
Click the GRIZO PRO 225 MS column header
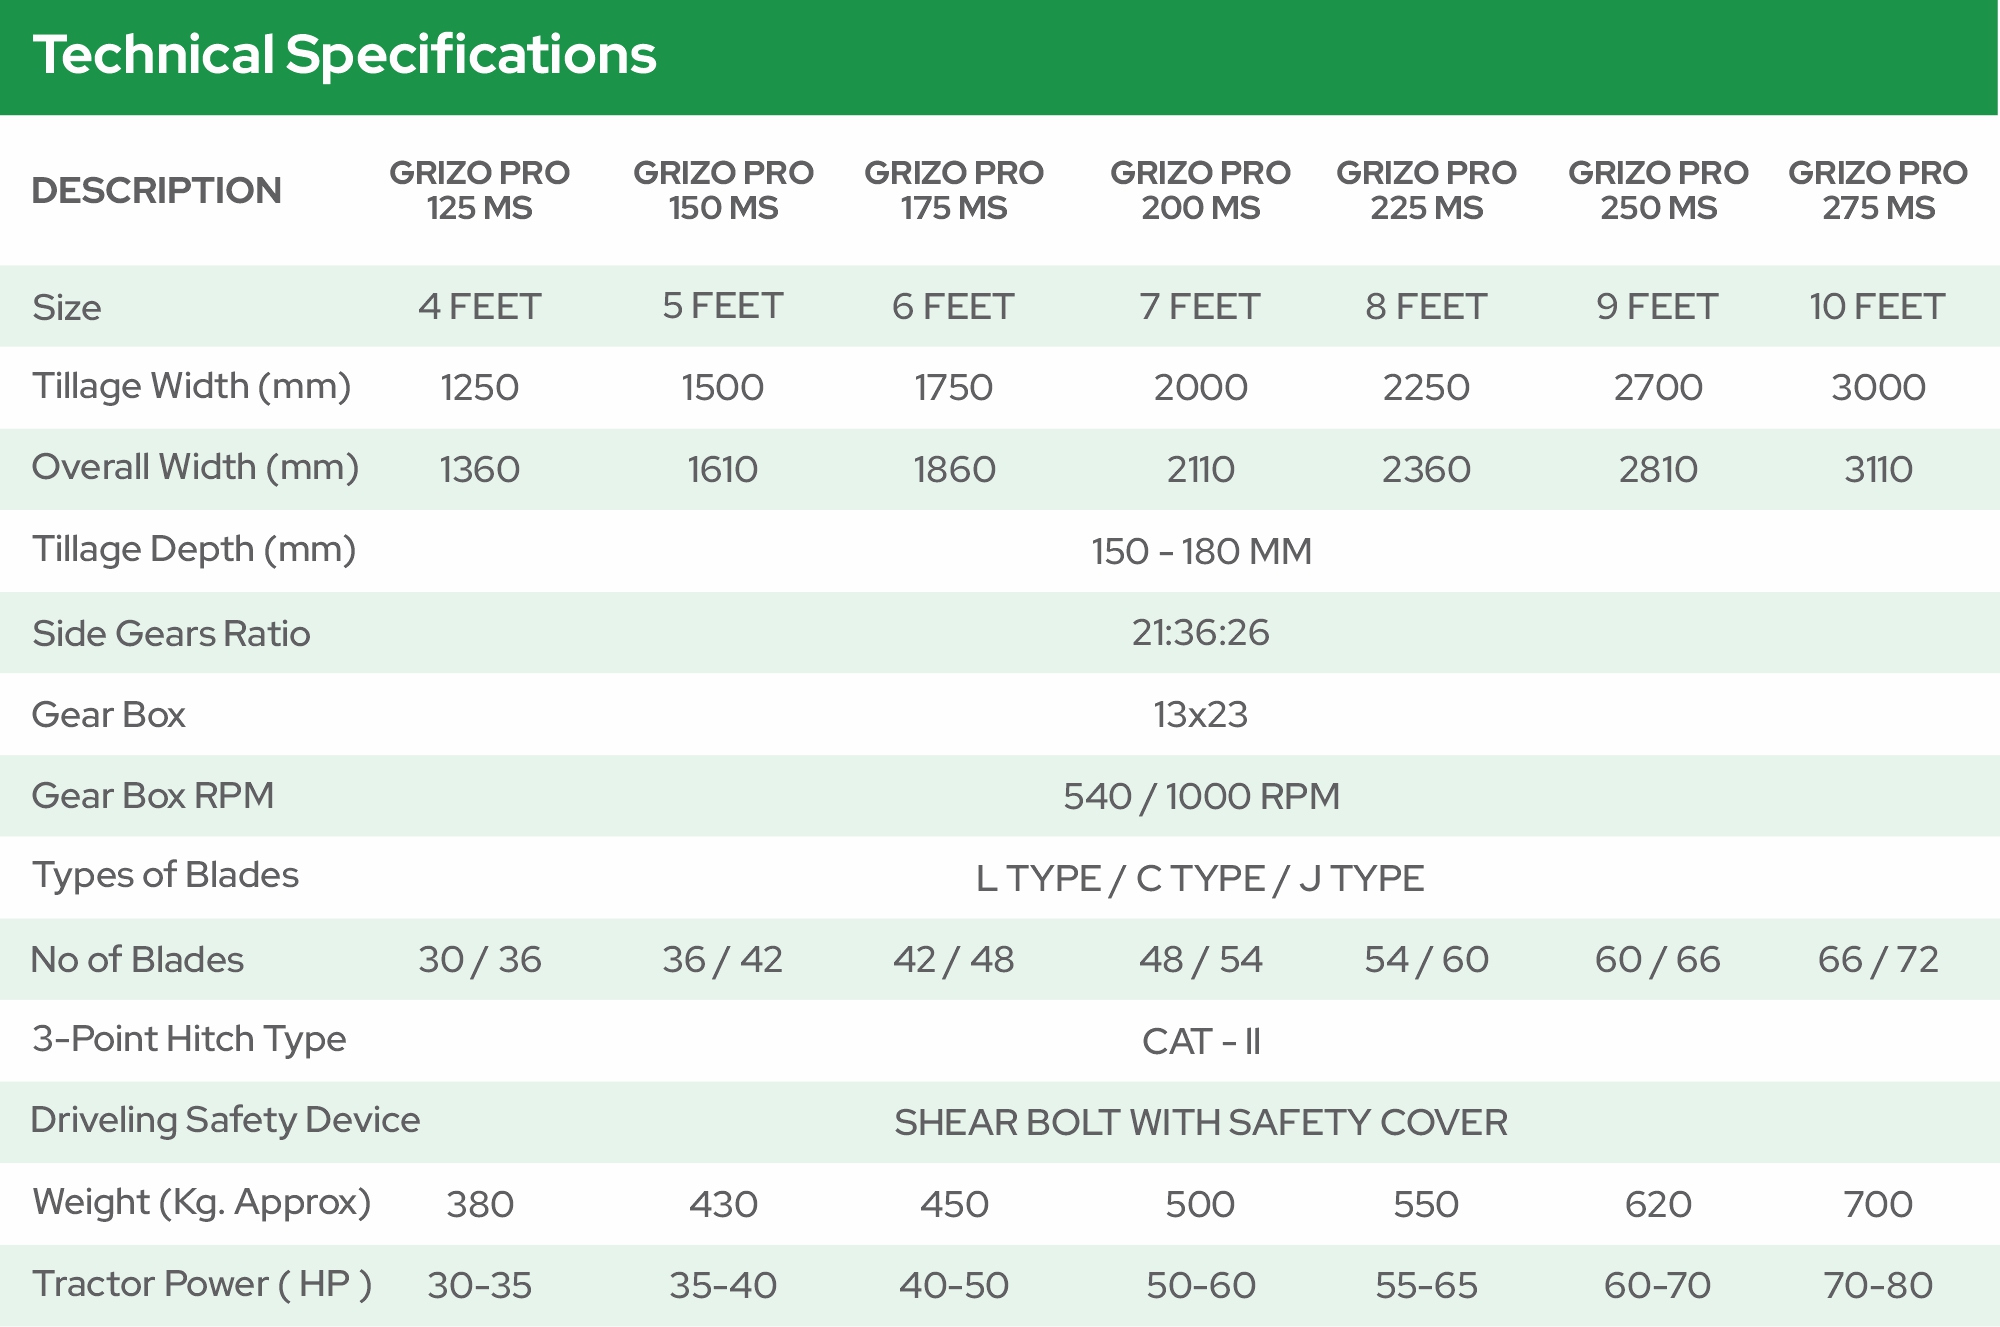click(x=1426, y=190)
